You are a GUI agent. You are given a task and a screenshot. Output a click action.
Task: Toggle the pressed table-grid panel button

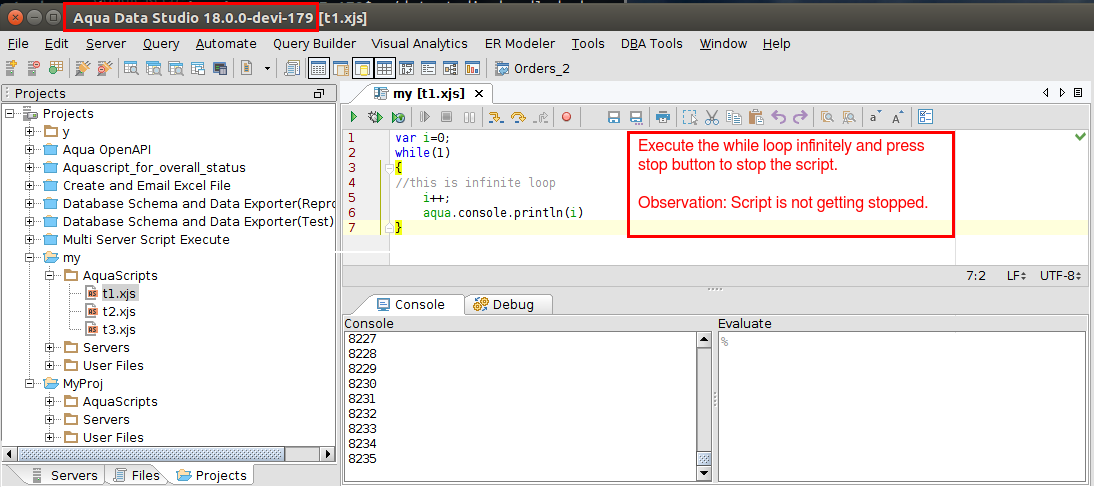coord(384,68)
